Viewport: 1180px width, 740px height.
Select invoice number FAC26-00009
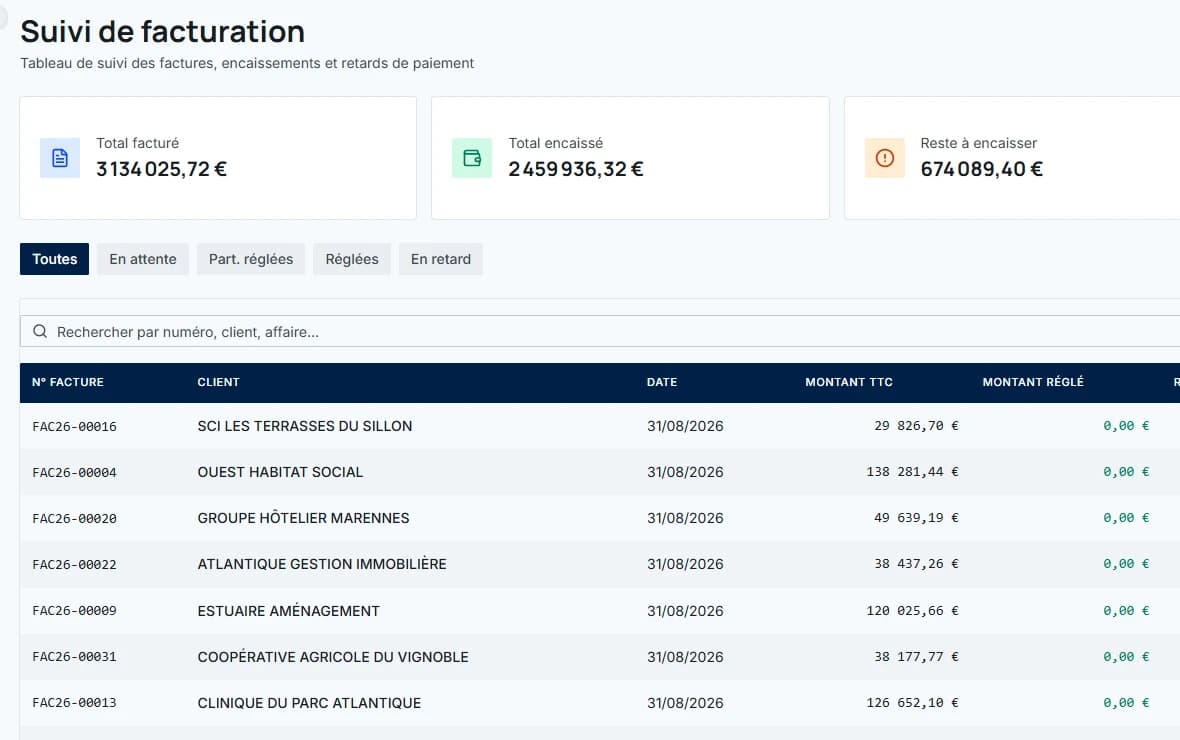coord(75,611)
